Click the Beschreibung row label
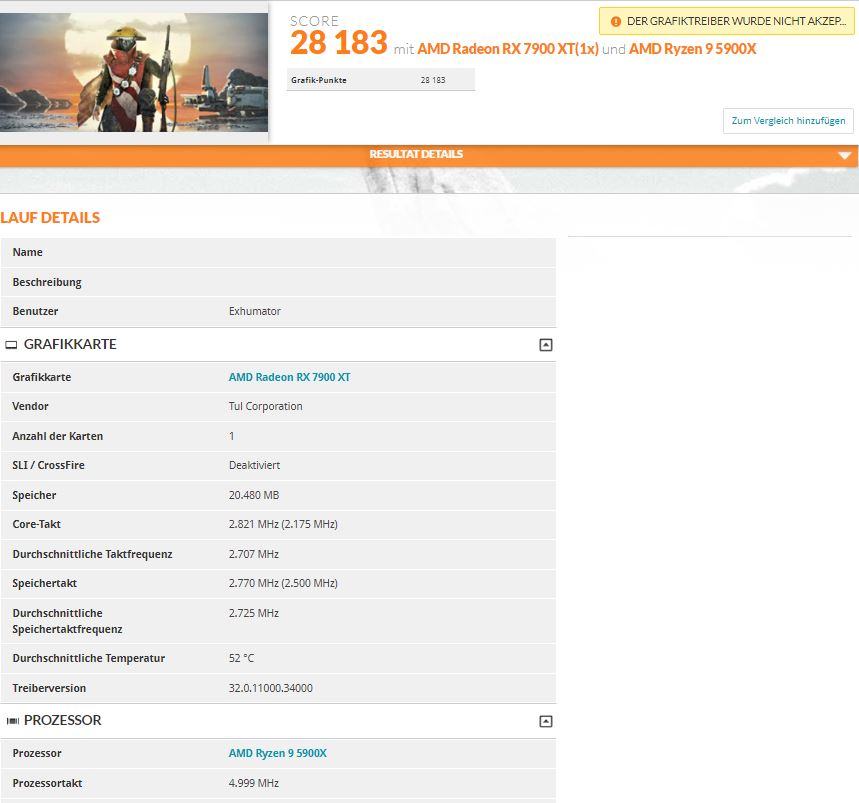This screenshot has width=859, height=803. 47,282
